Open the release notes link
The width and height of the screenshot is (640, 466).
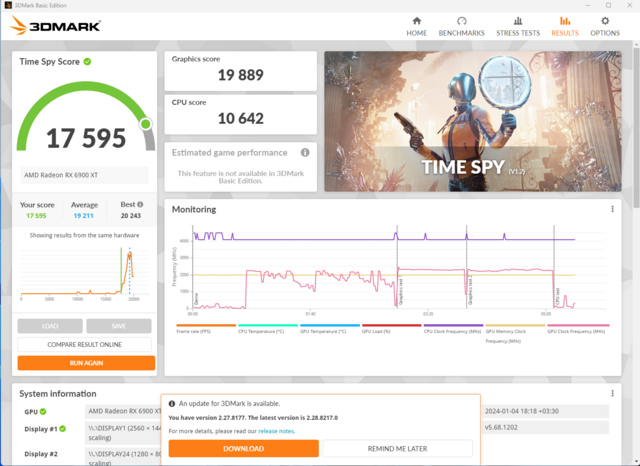(275, 431)
